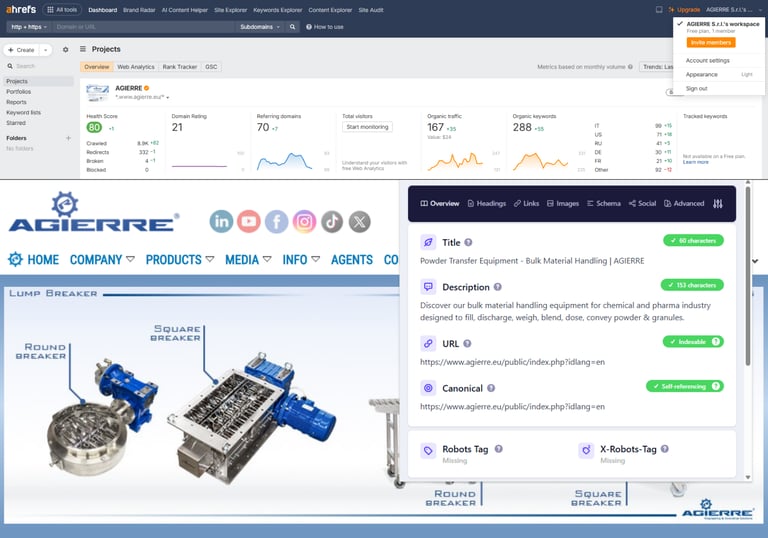
Task: Click the help icon next to X-Robots-Tag
Action: (x=665, y=448)
